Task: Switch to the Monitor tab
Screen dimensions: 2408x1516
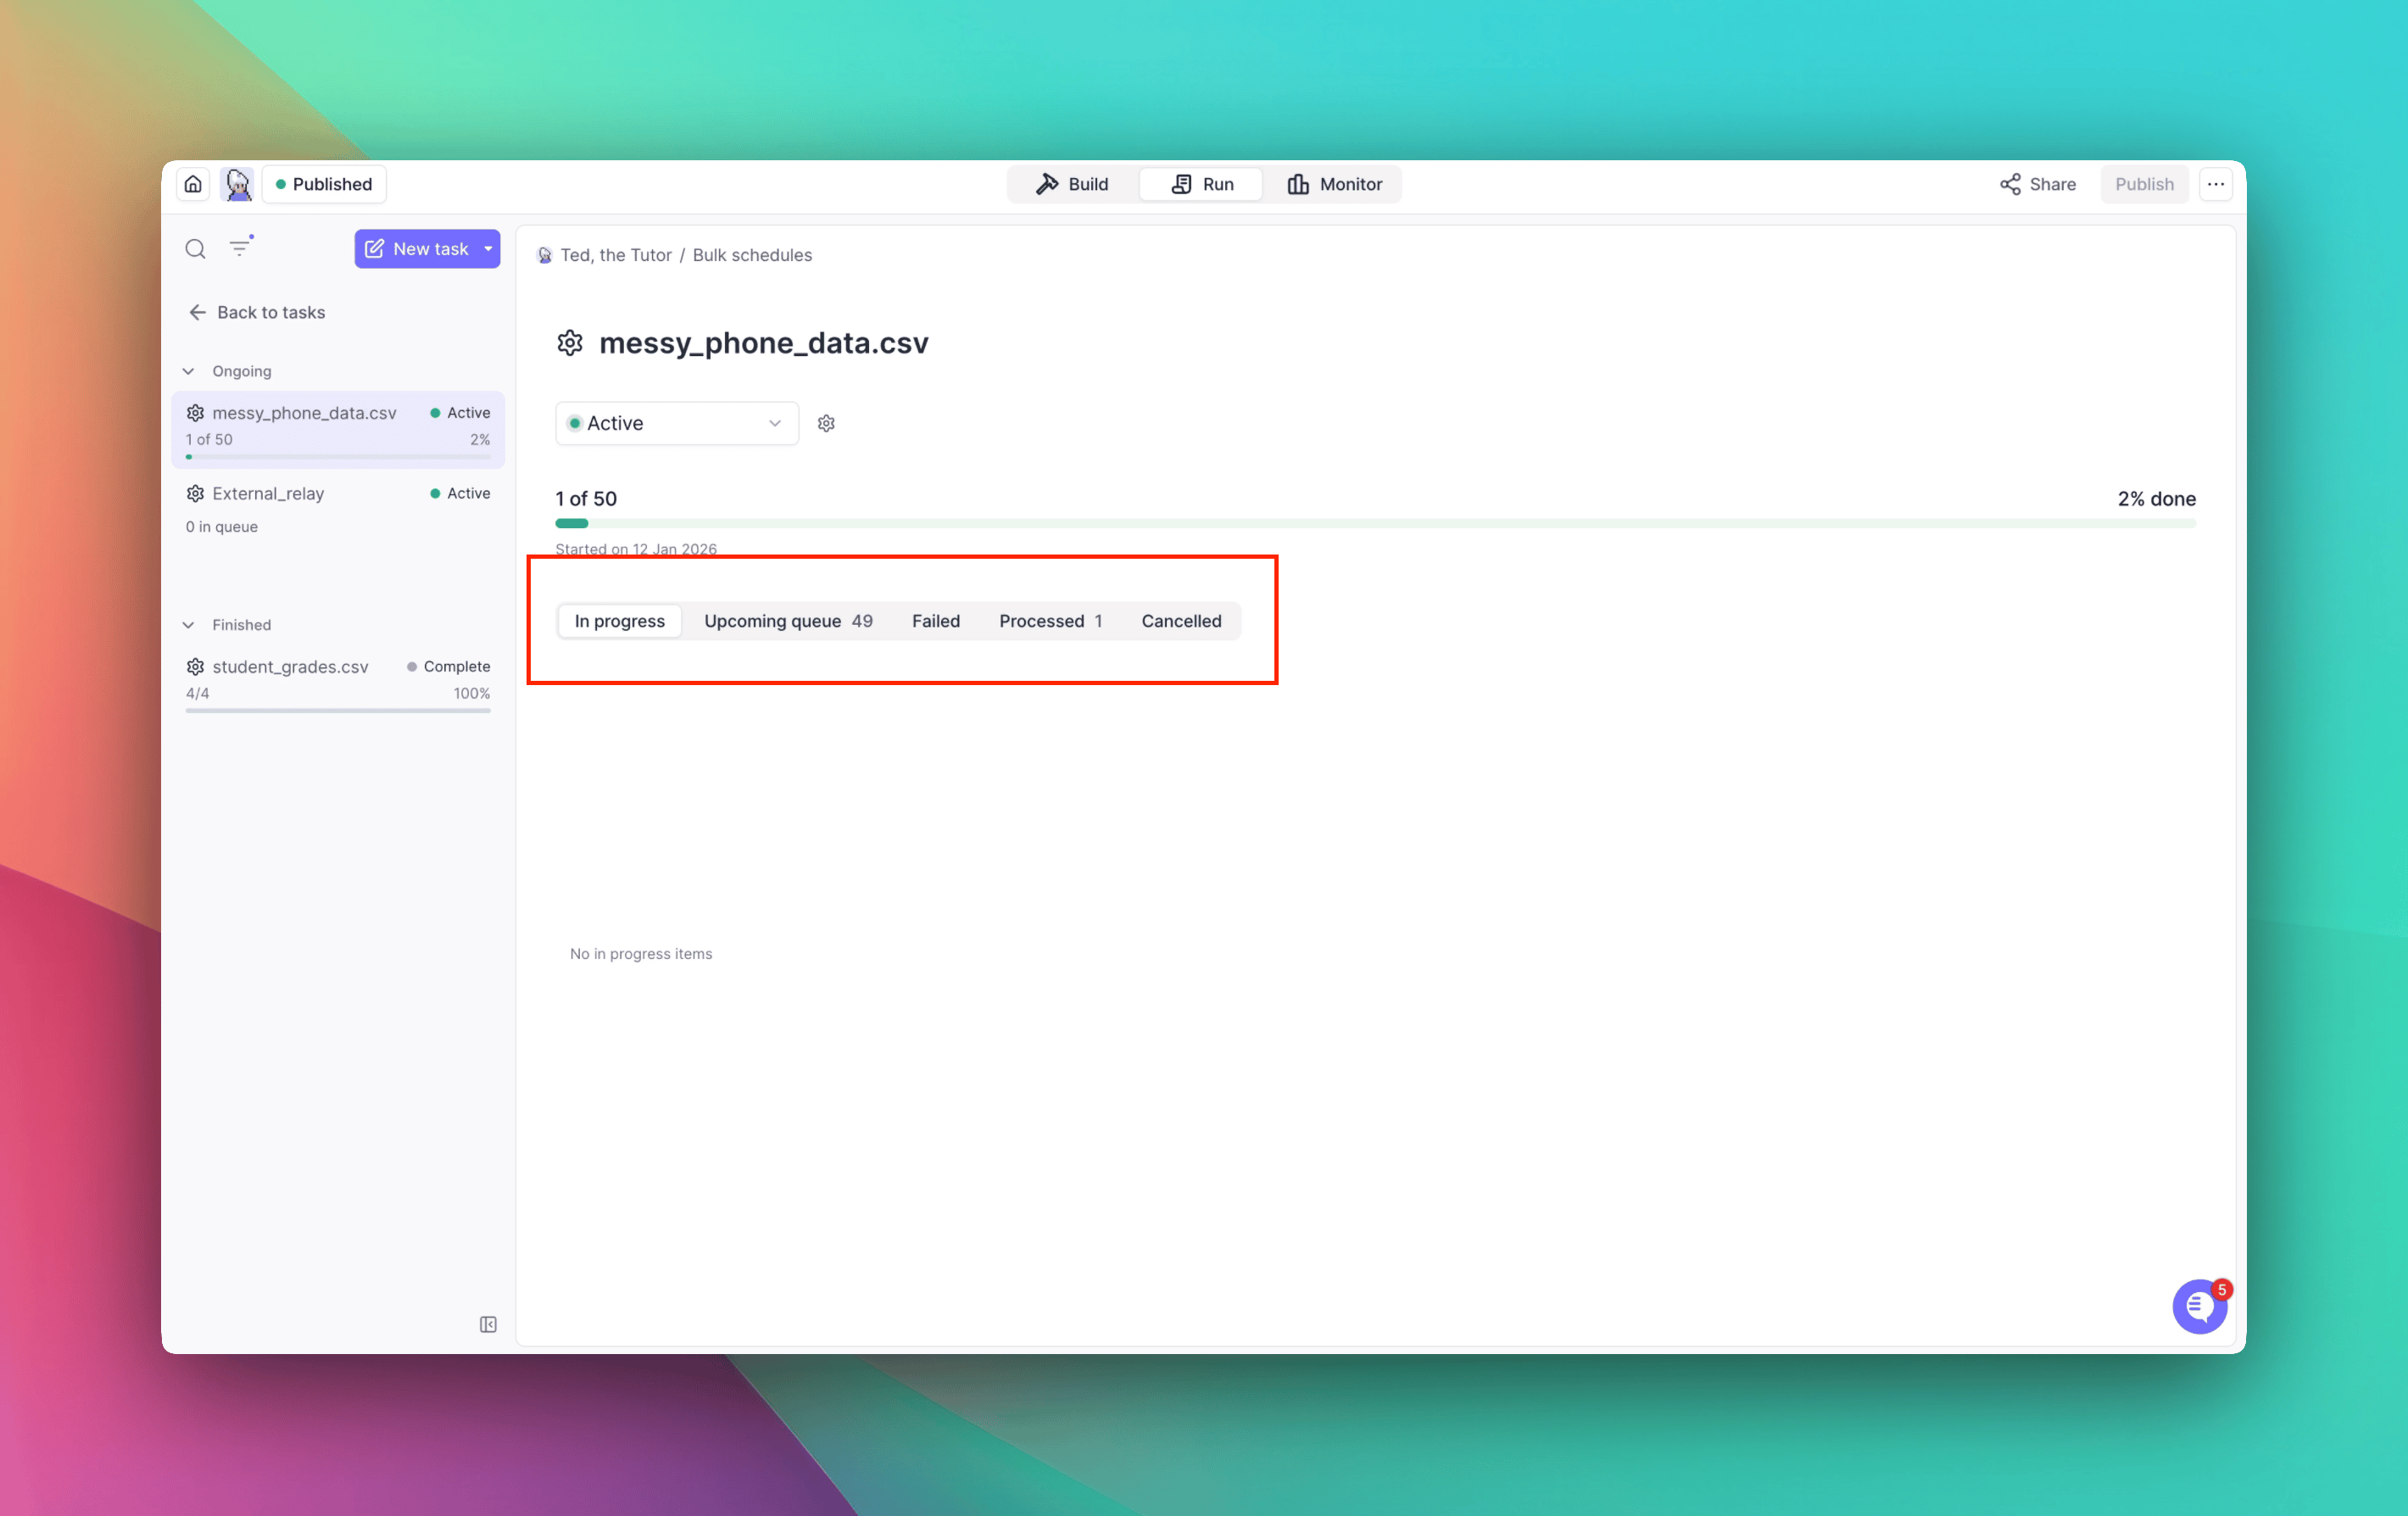Action: [1334, 184]
